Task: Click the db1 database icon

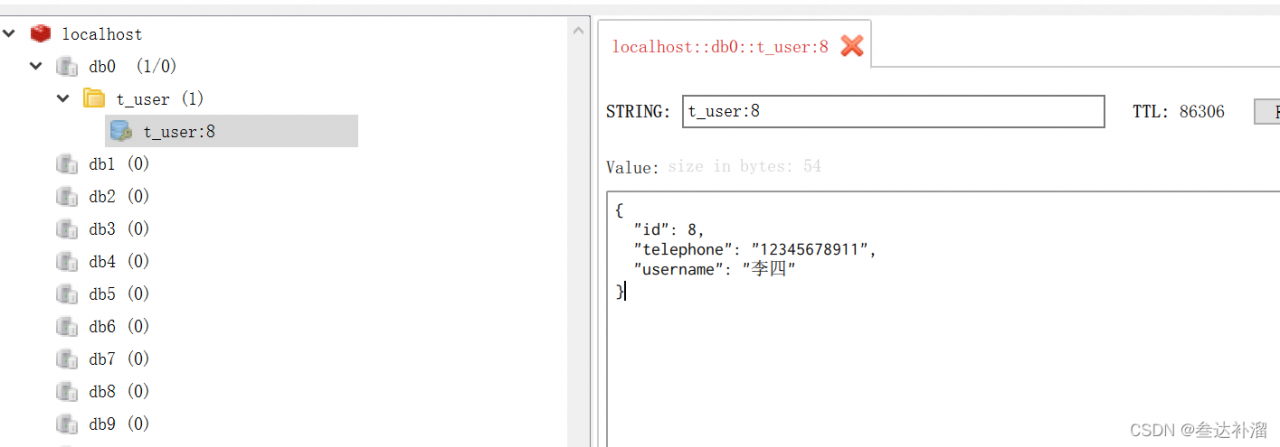Action: pos(67,163)
